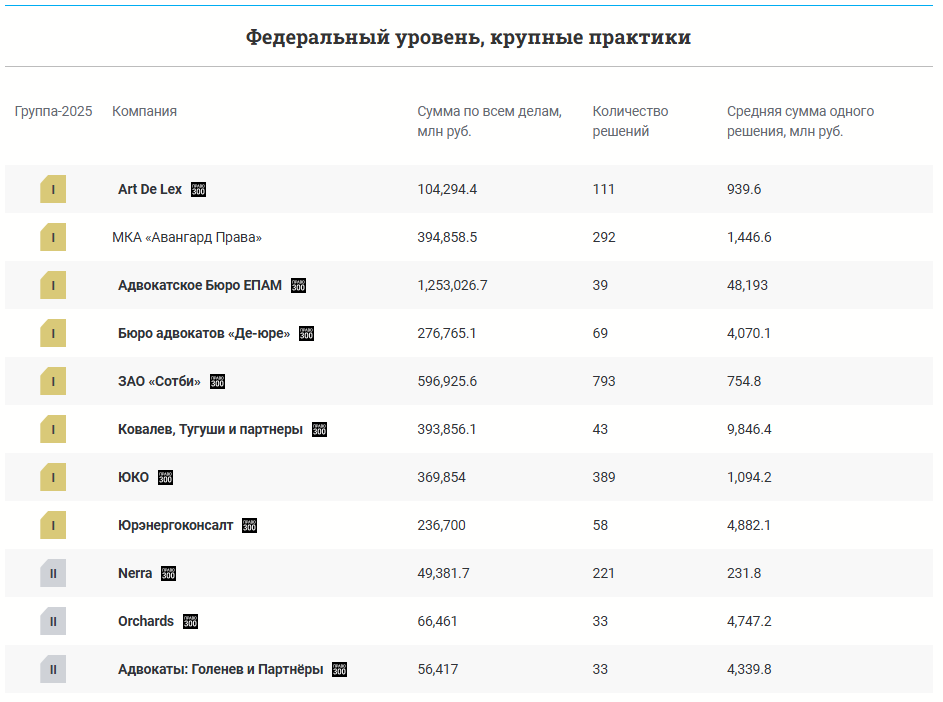Click the Федеральный уровень, крупные практики heading
Image resolution: width=943 pixels, height=702 pixels.
click(x=468, y=37)
